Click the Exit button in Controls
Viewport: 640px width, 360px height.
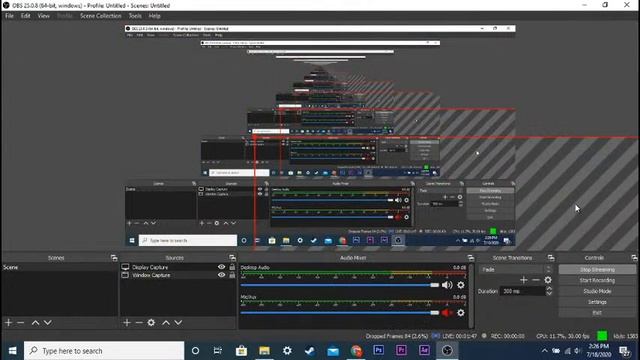597,313
